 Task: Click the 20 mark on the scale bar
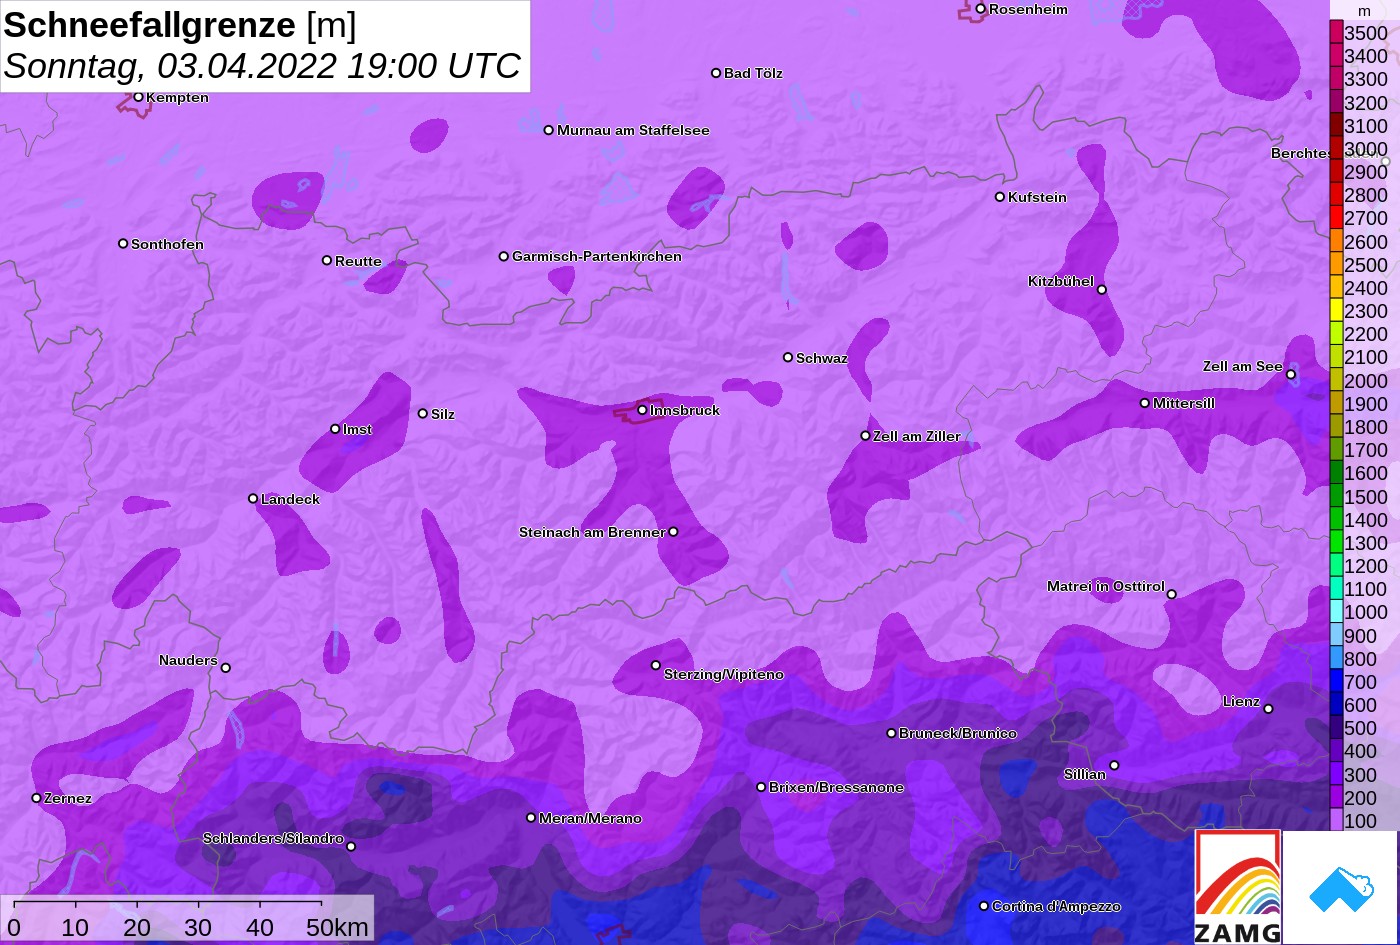pyautogui.click(x=137, y=928)
